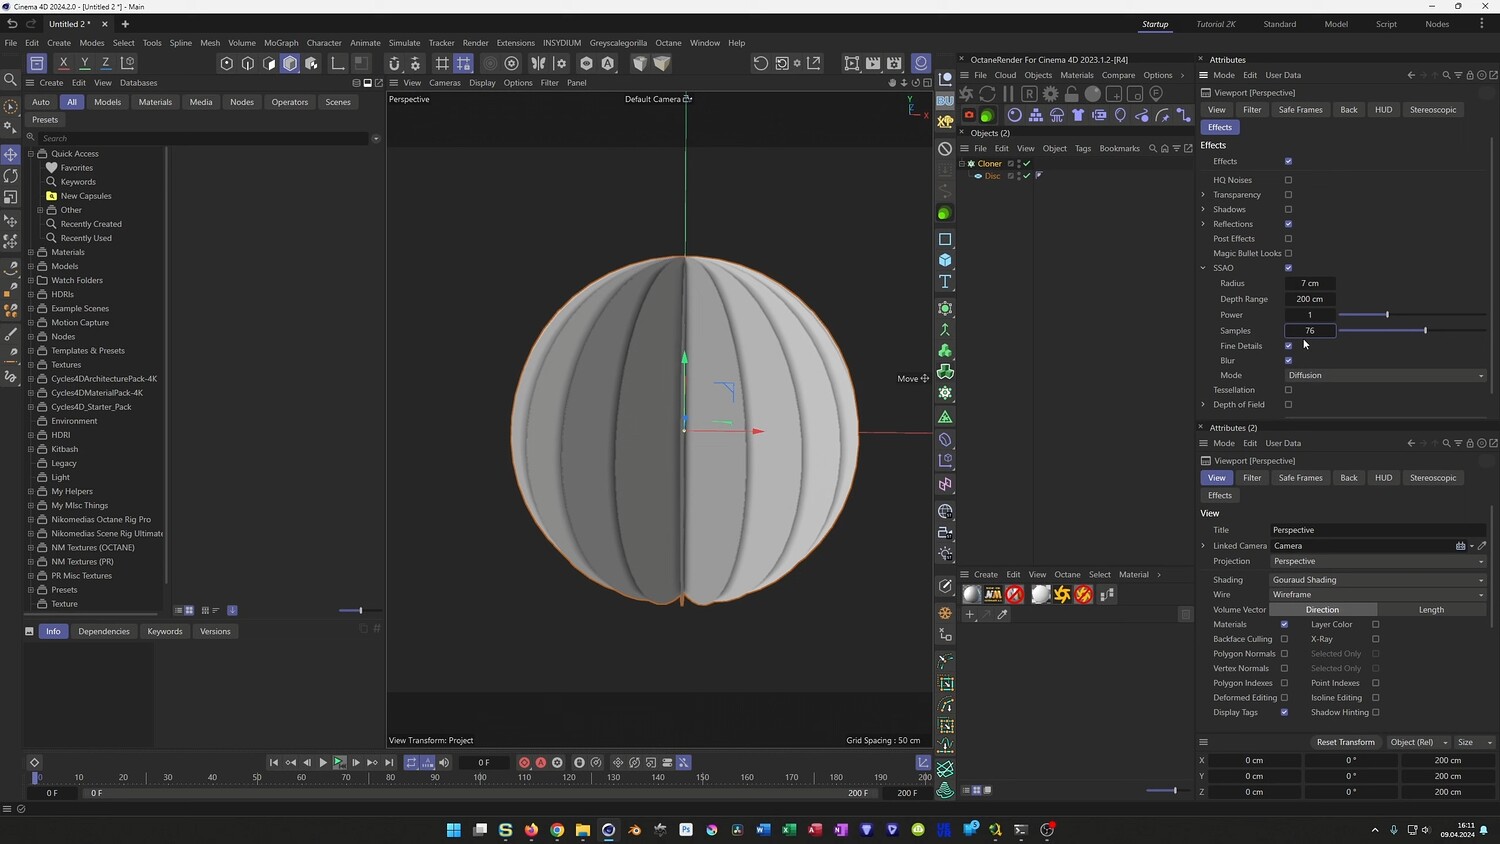Click the purple balloon icon
The image size is (1500, 844).
[1120, 115]
